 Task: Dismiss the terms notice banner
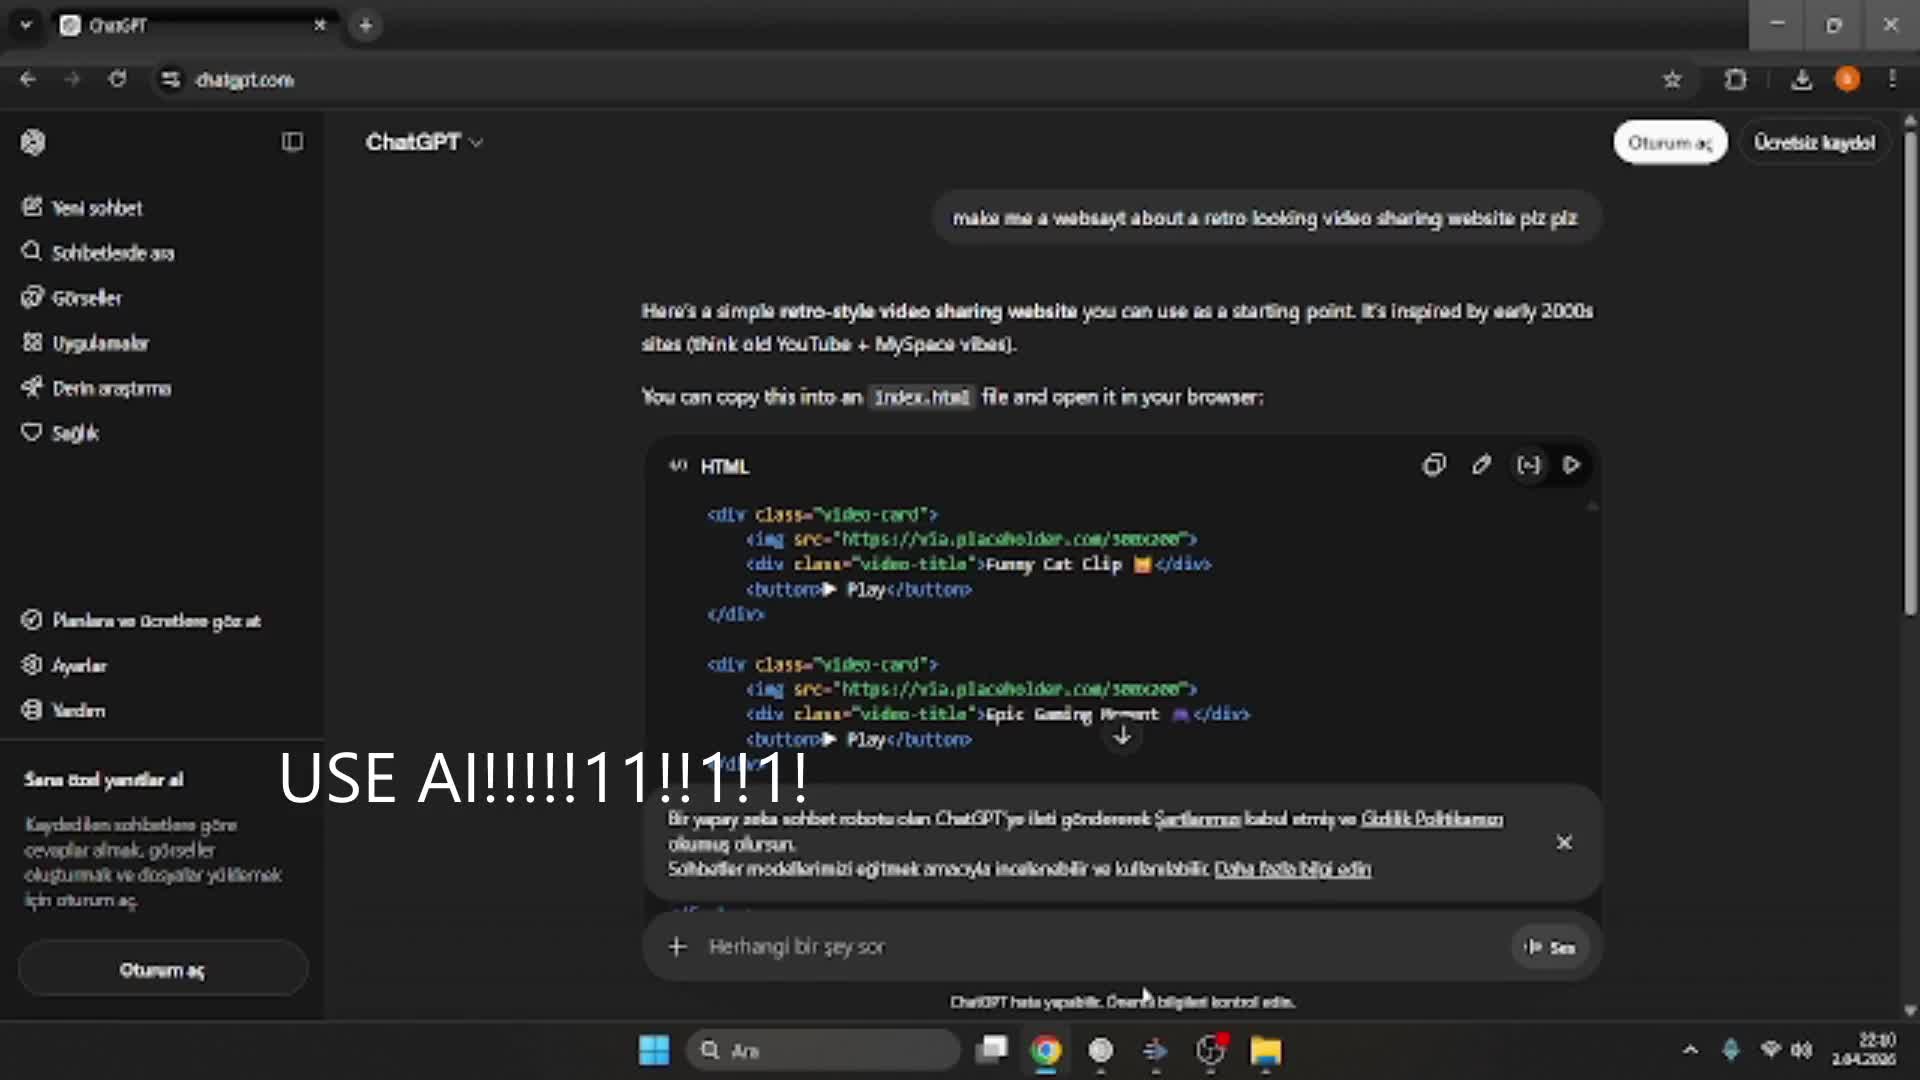click(x=1564, y=843)
